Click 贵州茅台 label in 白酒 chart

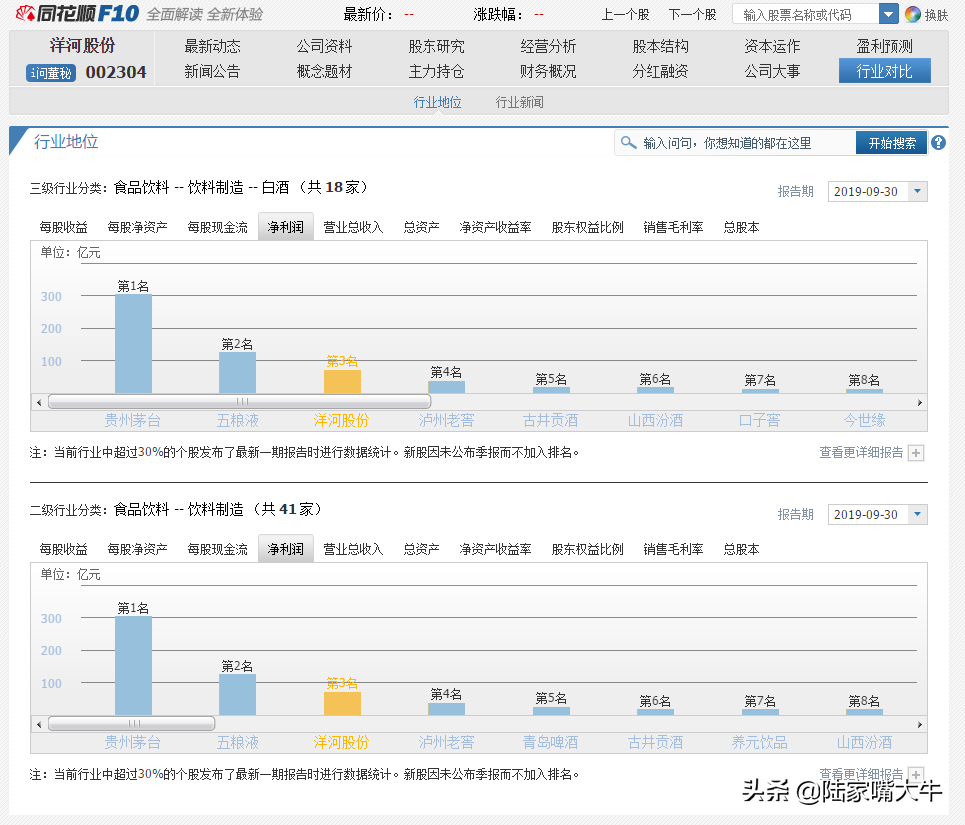pos(132,420)
